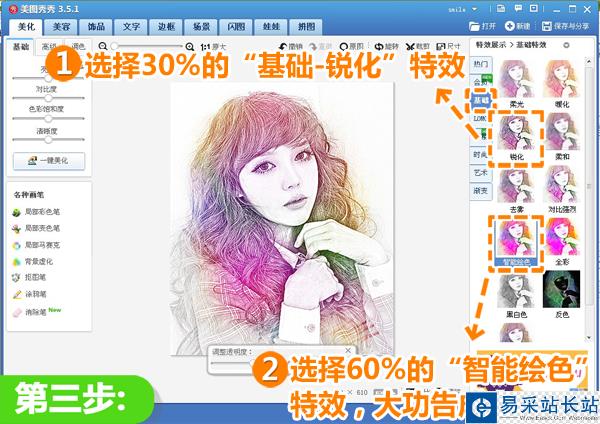Select the 背景虚化 tool

point(33,262)
